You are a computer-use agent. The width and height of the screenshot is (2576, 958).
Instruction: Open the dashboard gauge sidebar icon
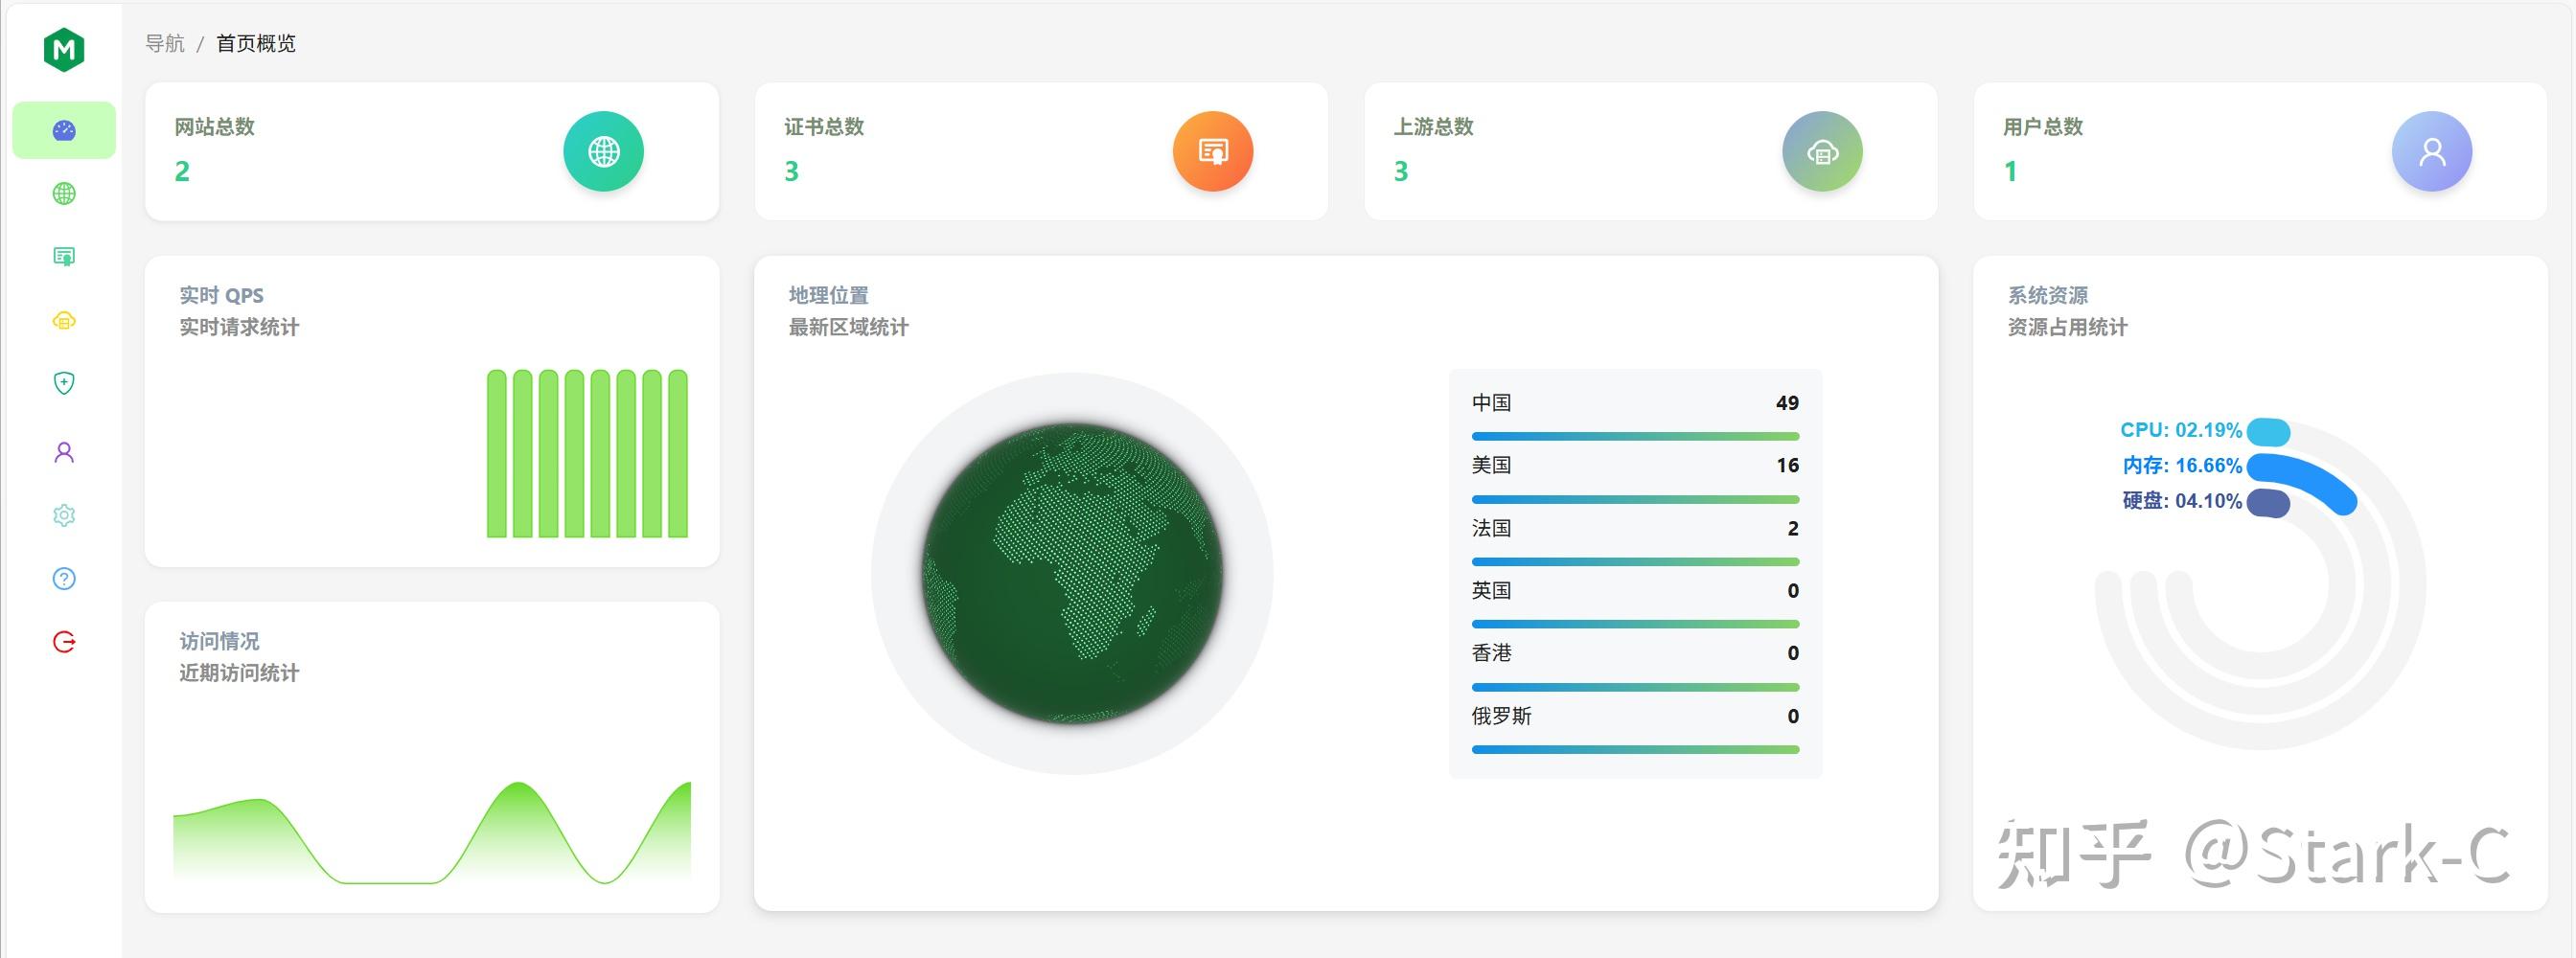[x=64, y=130]
